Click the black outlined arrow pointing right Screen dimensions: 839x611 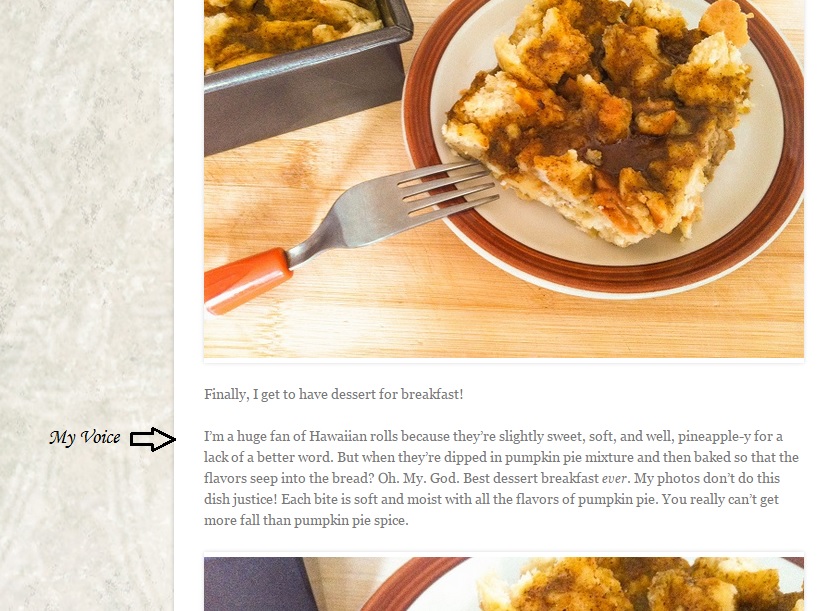click(153, 439)
